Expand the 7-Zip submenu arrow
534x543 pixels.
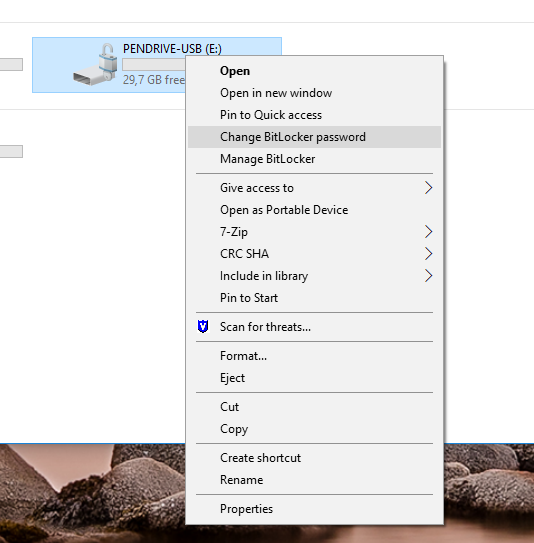pyautogui.click(x=429, y=232)
